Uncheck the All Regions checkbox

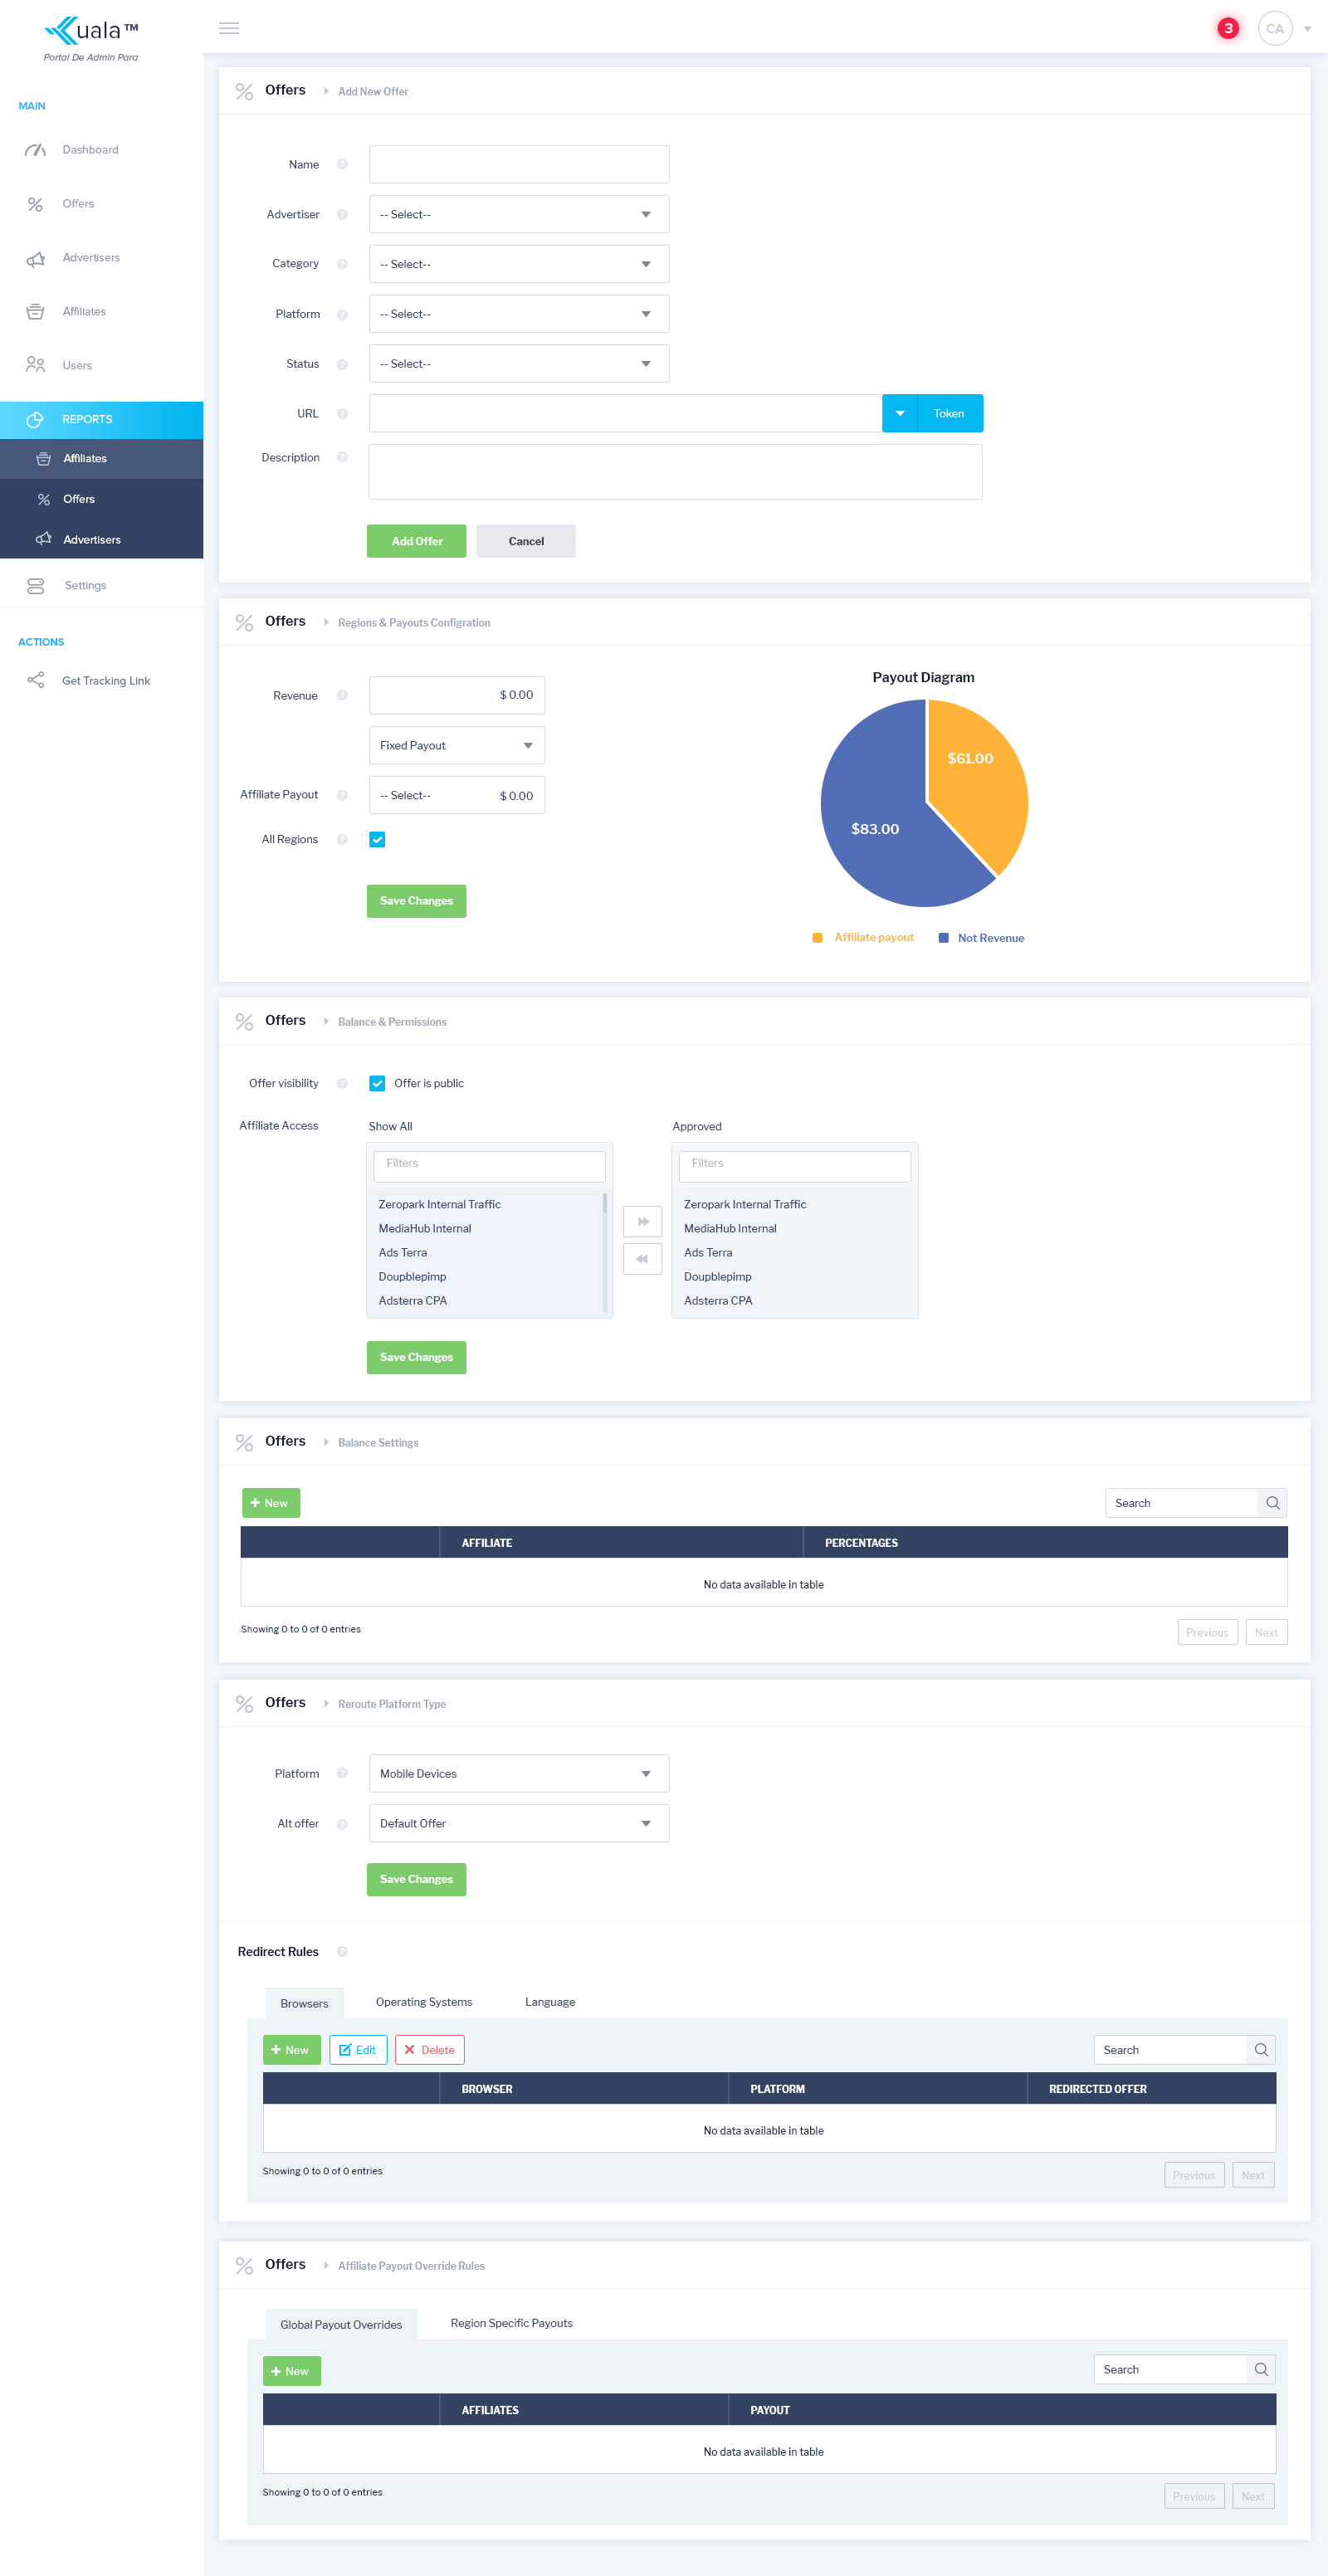pos(377,840)
